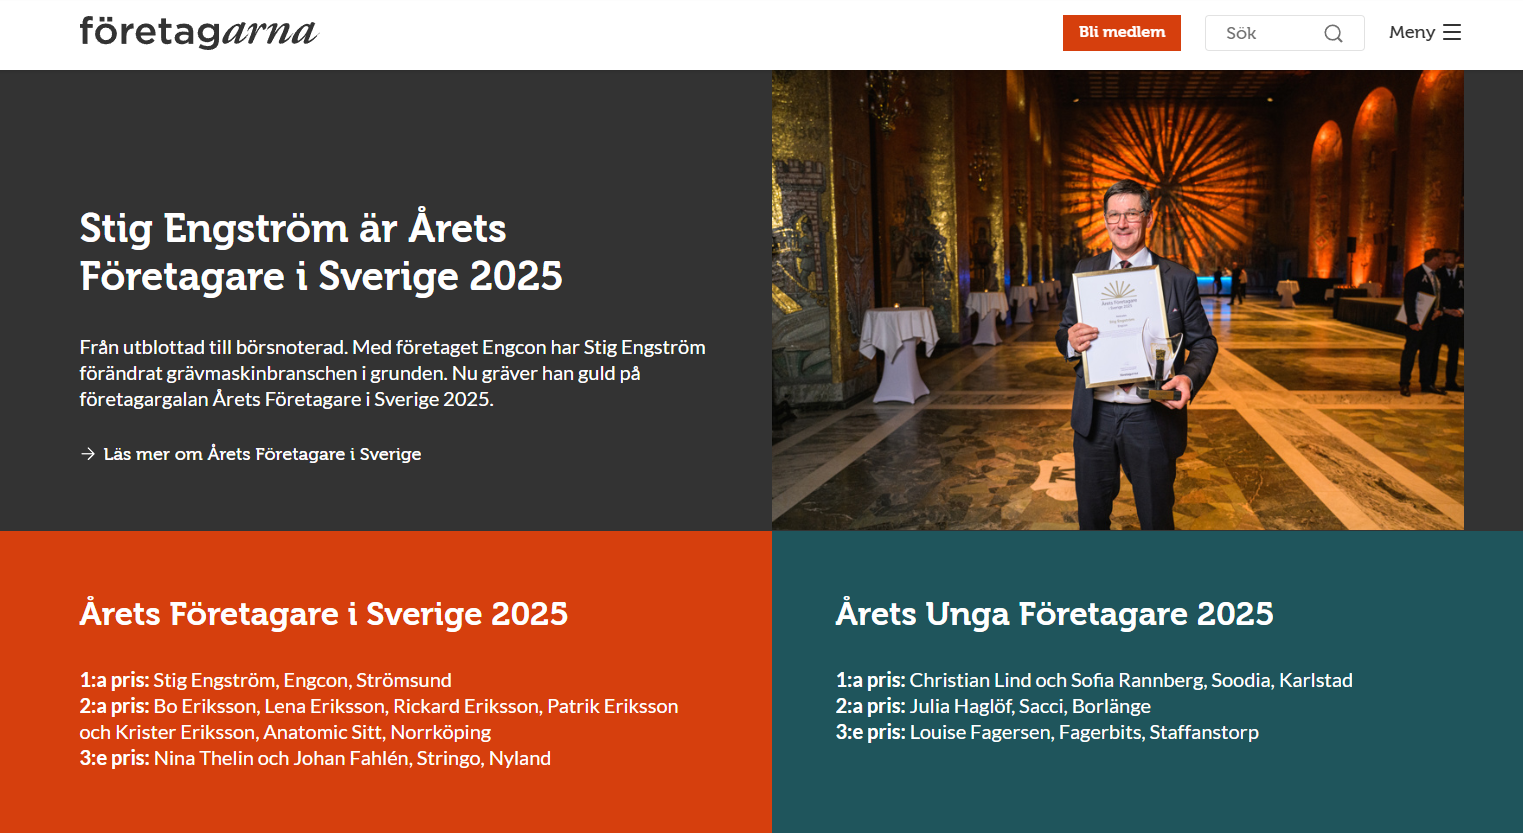Open the hamburger menu icon
The width and height of the screenshot is (1523, 833).
click(1452, 32)
